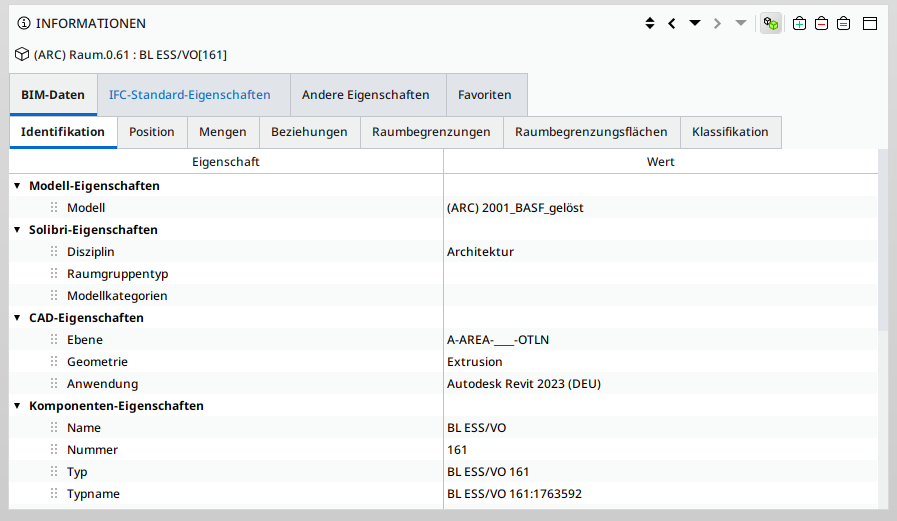
Task: Select the Disziplin property label
Action: point(90,252)
